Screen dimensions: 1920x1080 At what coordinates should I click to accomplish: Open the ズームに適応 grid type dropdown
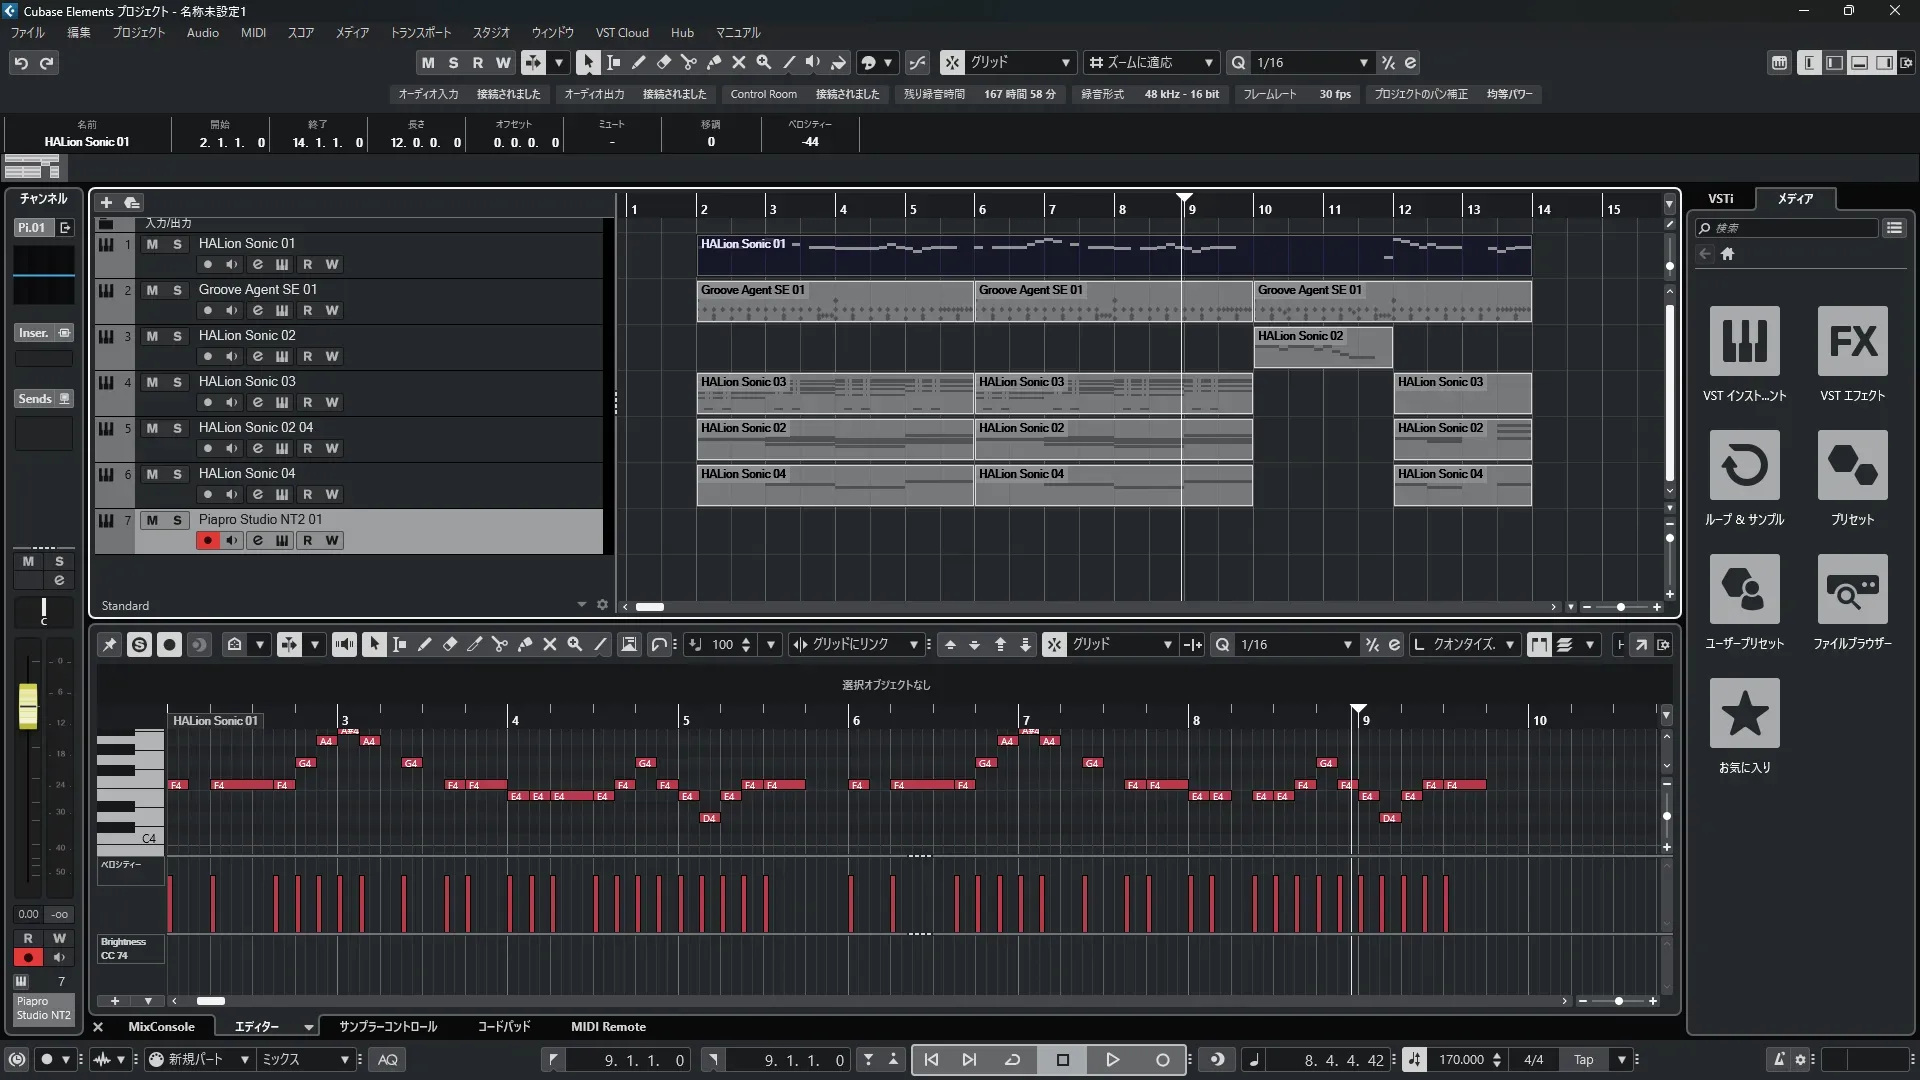[1208, 62]
